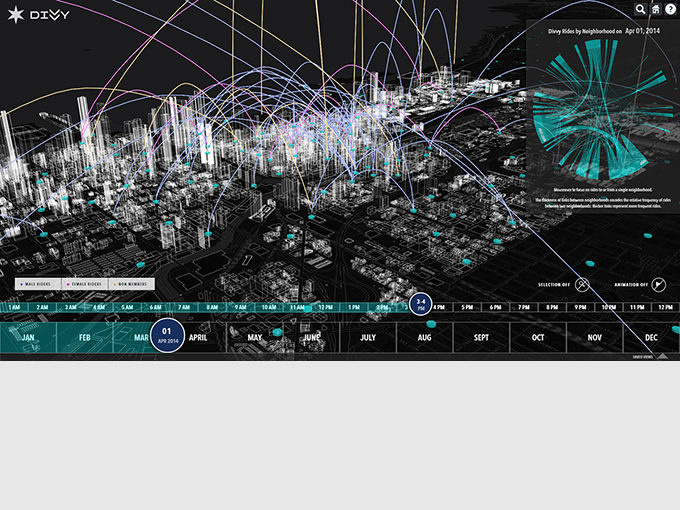This screenshot has height=510, width=680.
Task: Jump to DEC on month timeline
Action: tap(651, 337)
